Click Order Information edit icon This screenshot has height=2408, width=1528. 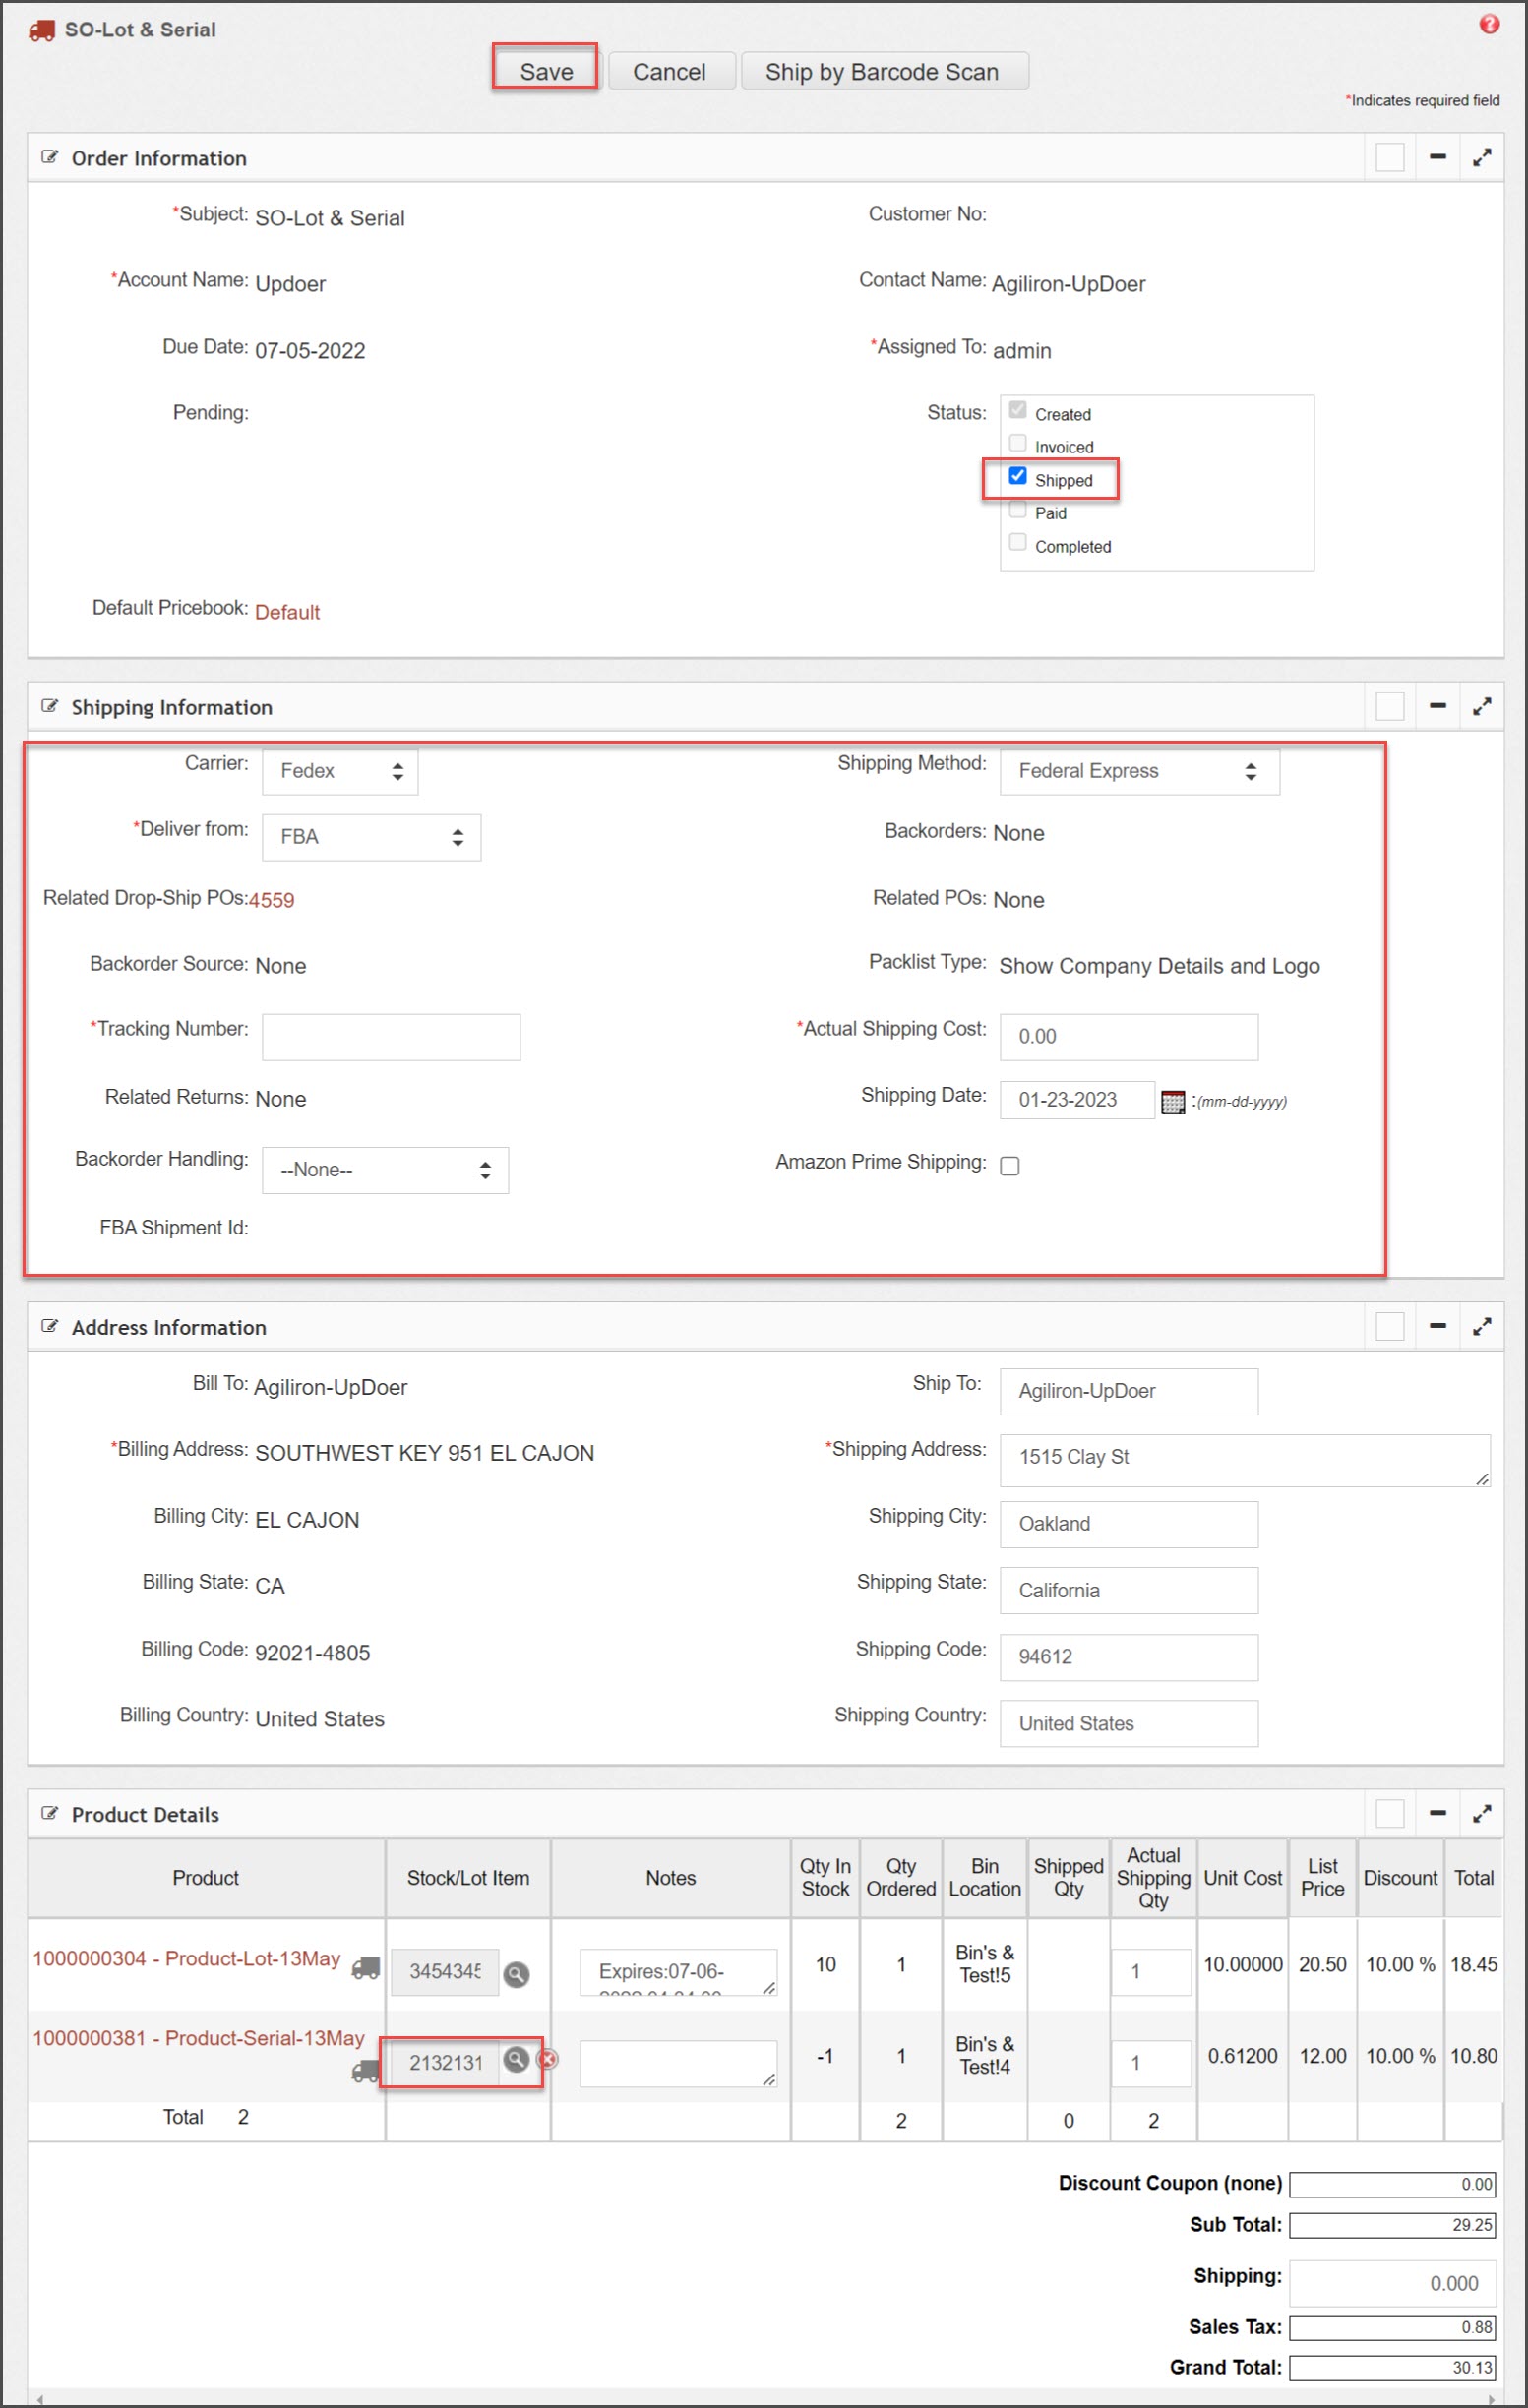pyautogui.click(x=49, y=157)
